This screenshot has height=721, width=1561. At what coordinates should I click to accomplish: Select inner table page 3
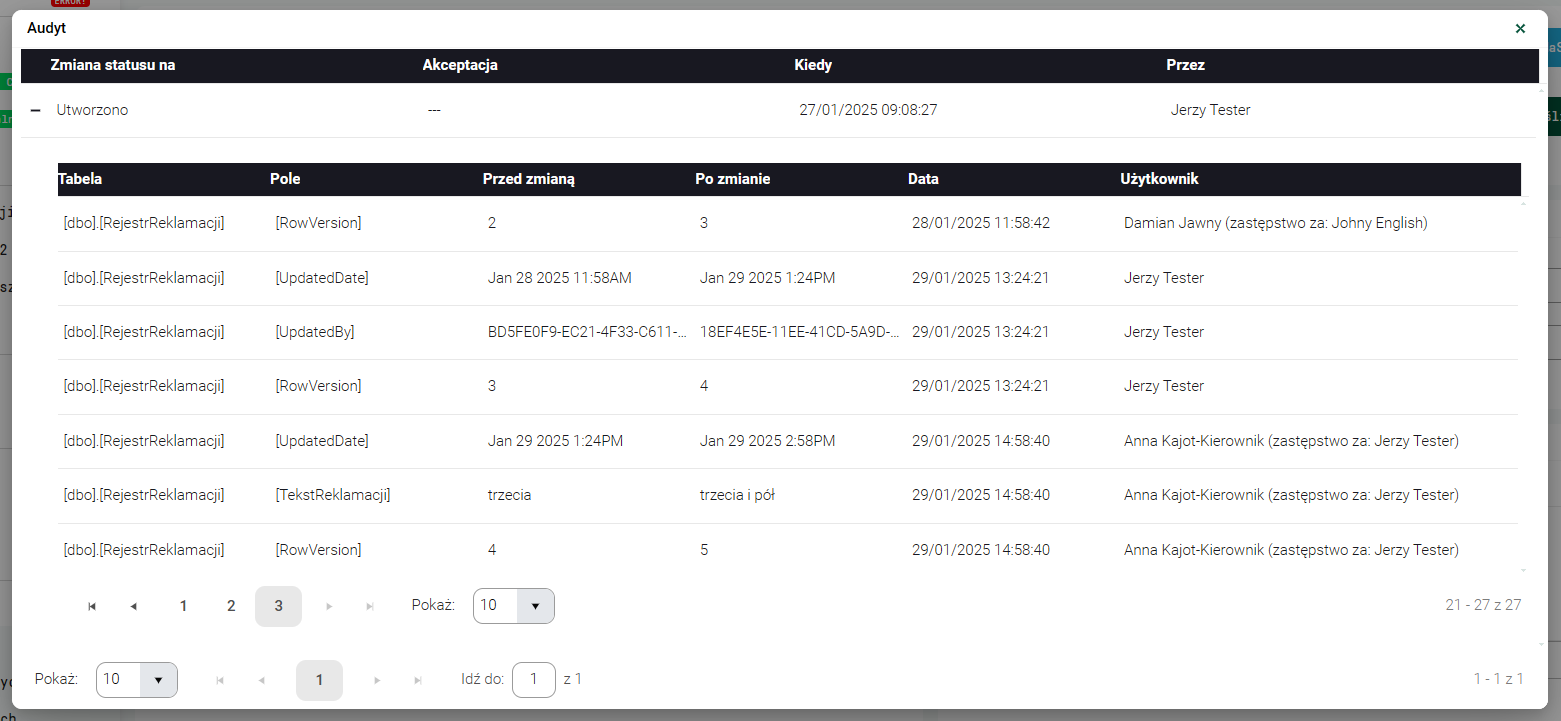278,606
